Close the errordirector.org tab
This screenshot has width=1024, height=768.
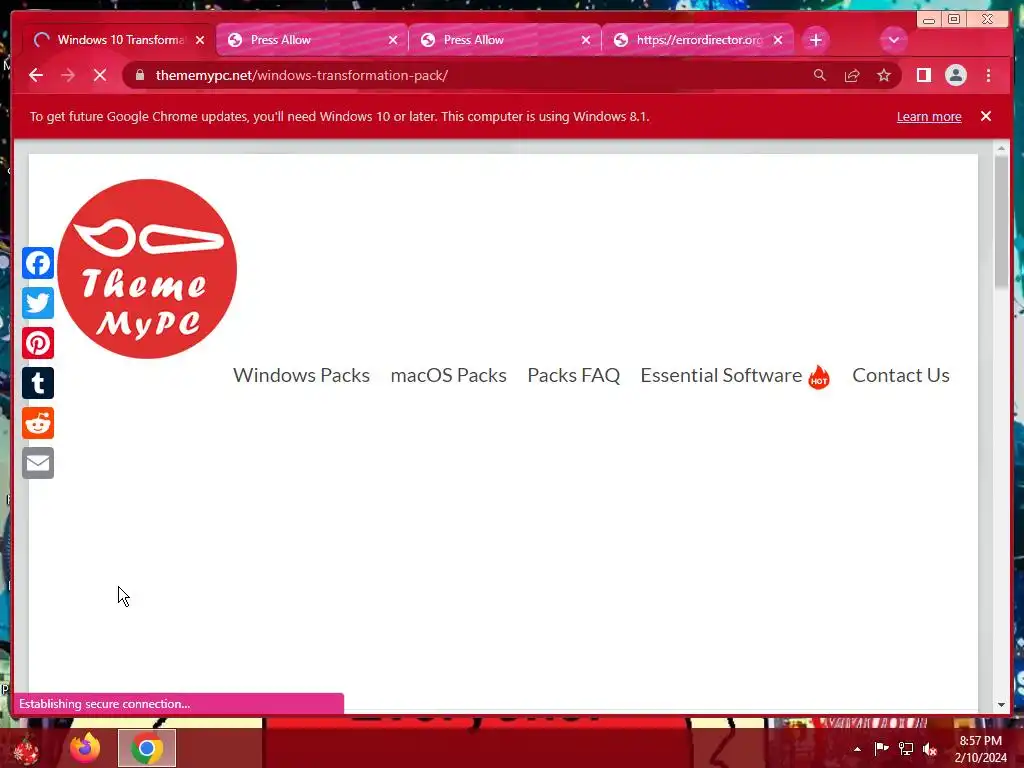point(778,40)
